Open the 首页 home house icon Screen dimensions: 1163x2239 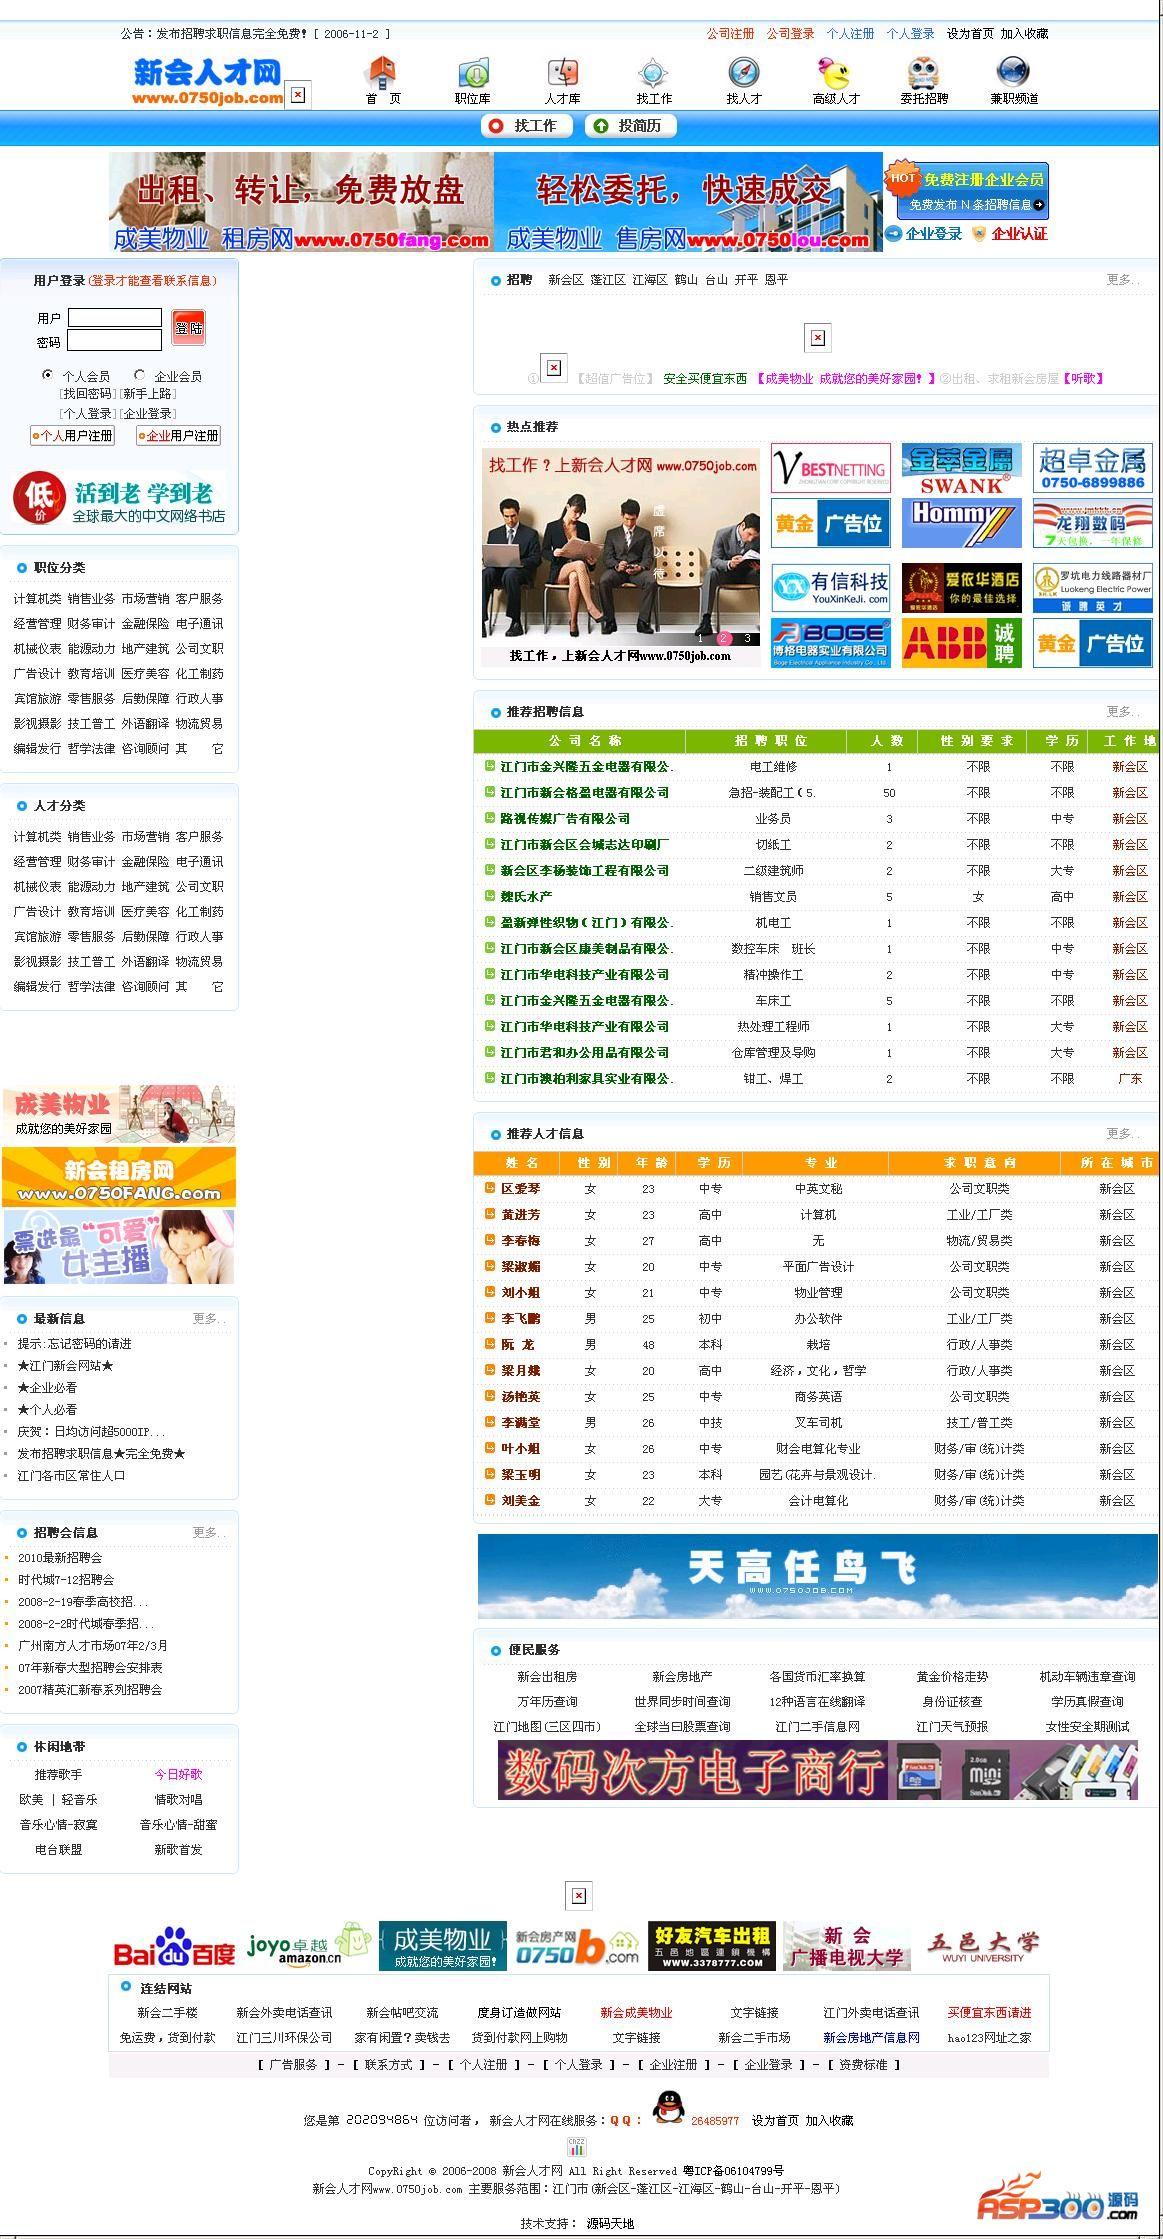pos(382,72)
